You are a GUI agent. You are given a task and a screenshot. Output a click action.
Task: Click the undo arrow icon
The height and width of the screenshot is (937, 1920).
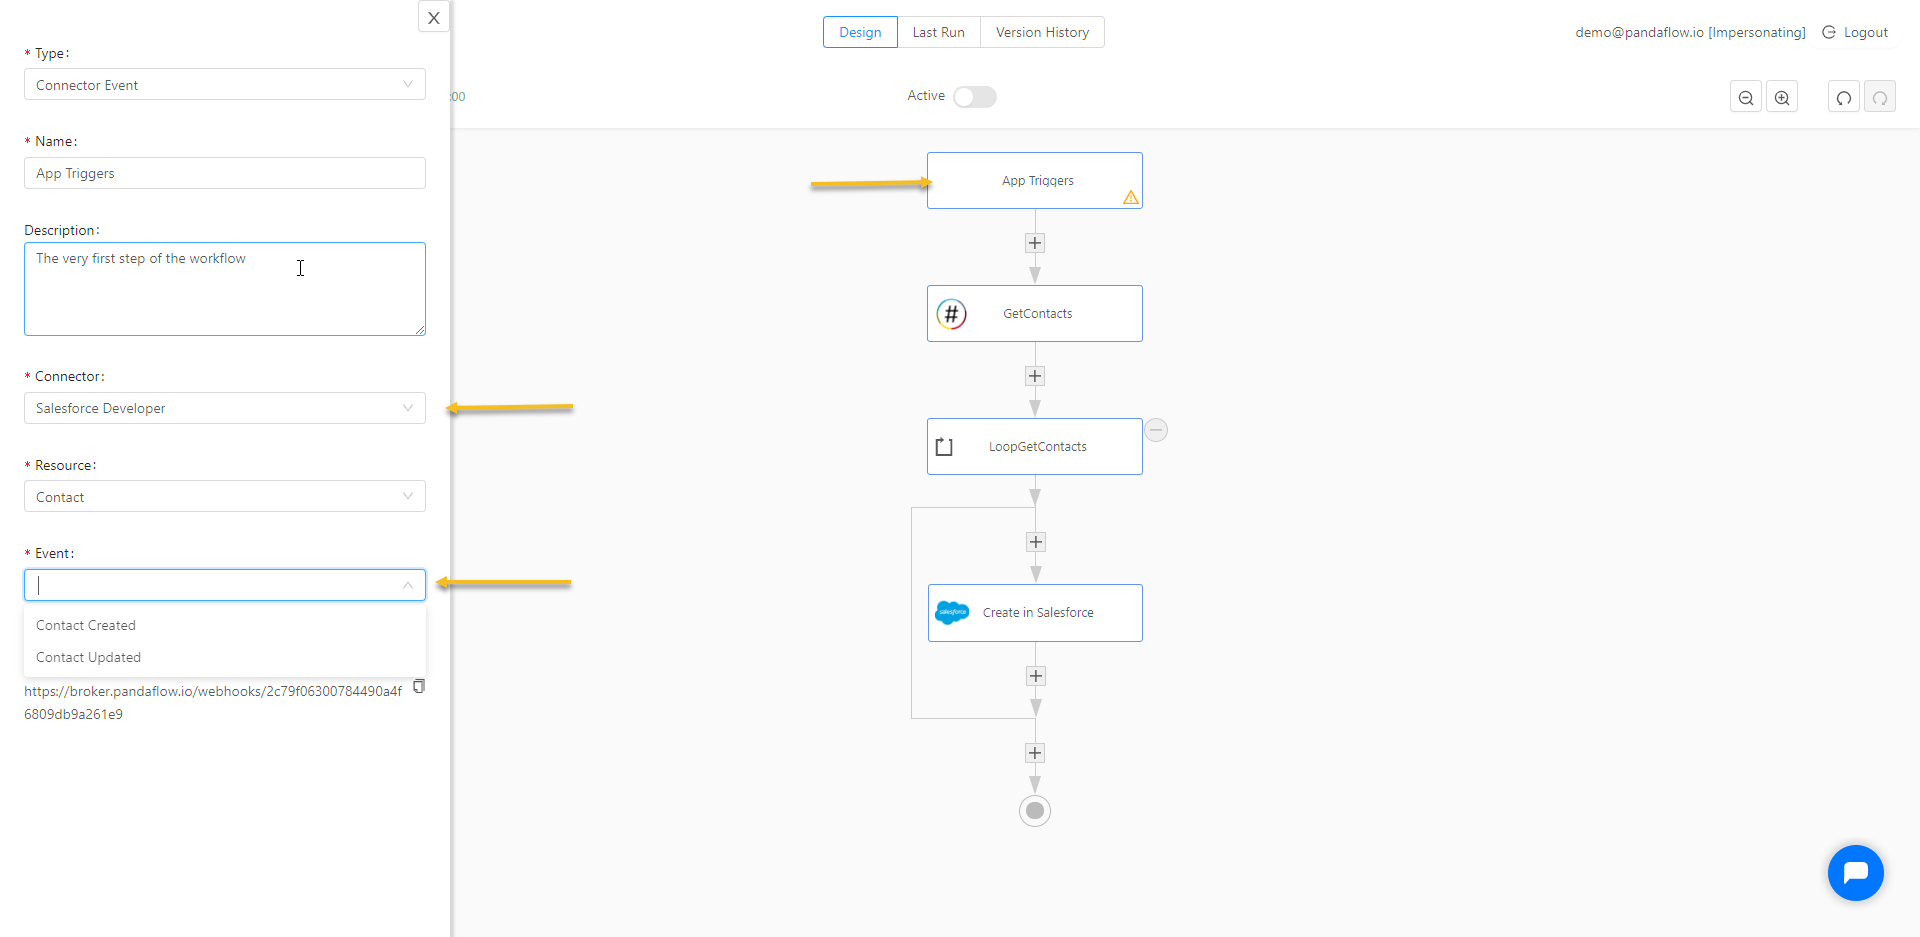1844,97
